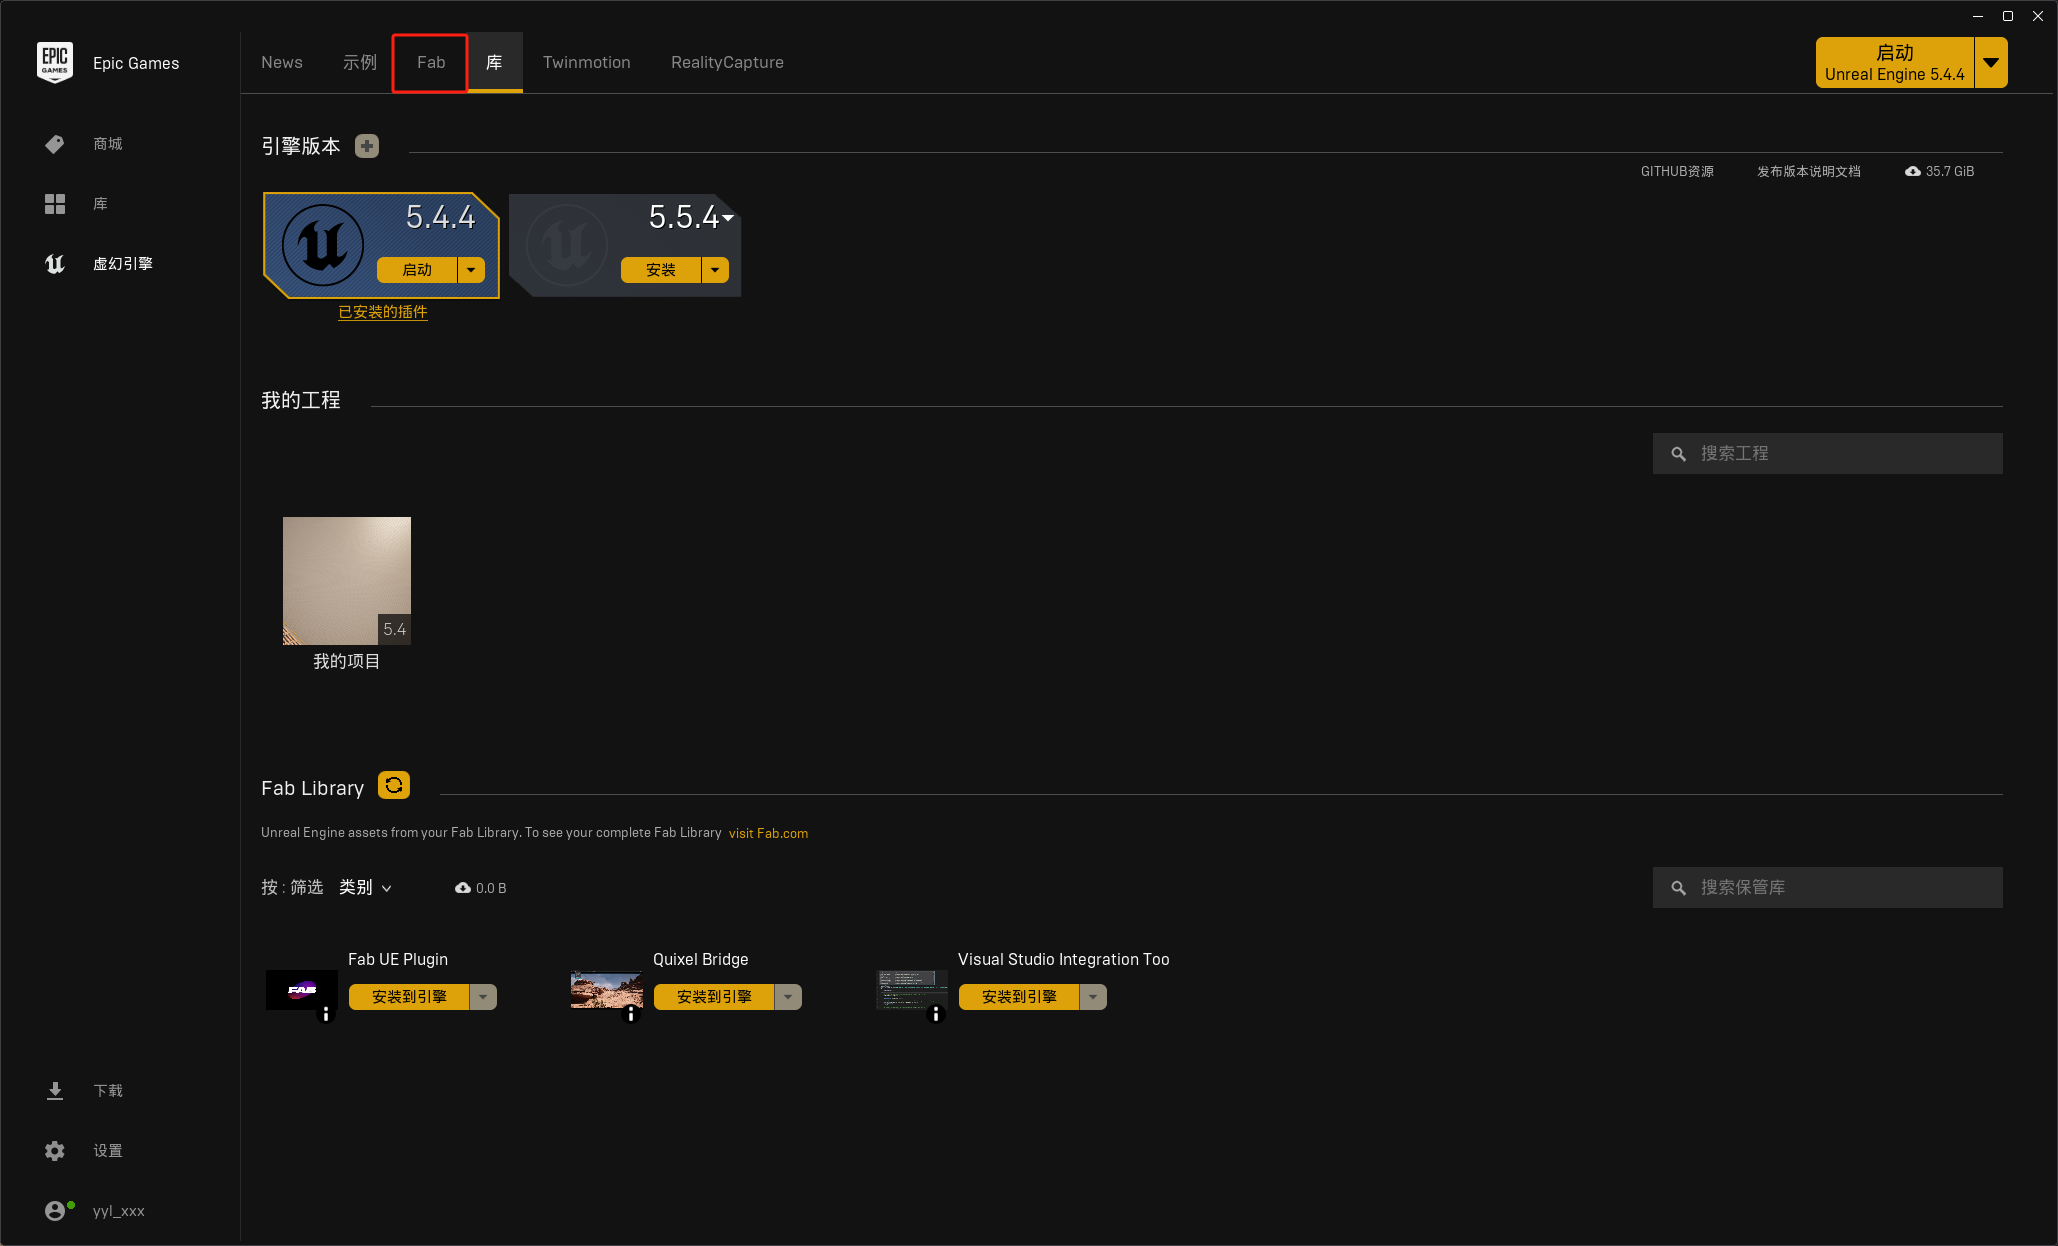Click info icon on Quixel Bridge thumbnail

[x=631, y=1014]
